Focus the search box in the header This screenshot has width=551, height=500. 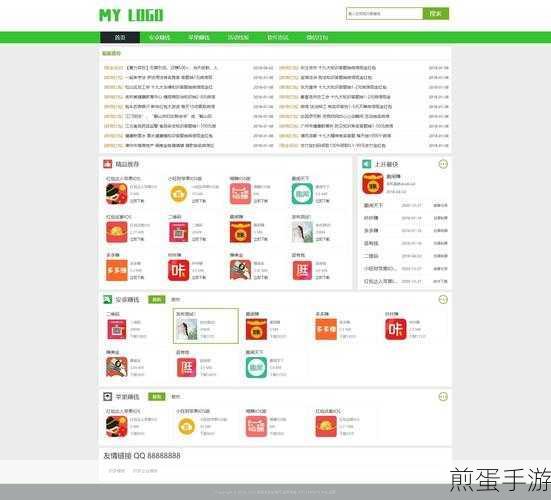(x=384, y=13)
